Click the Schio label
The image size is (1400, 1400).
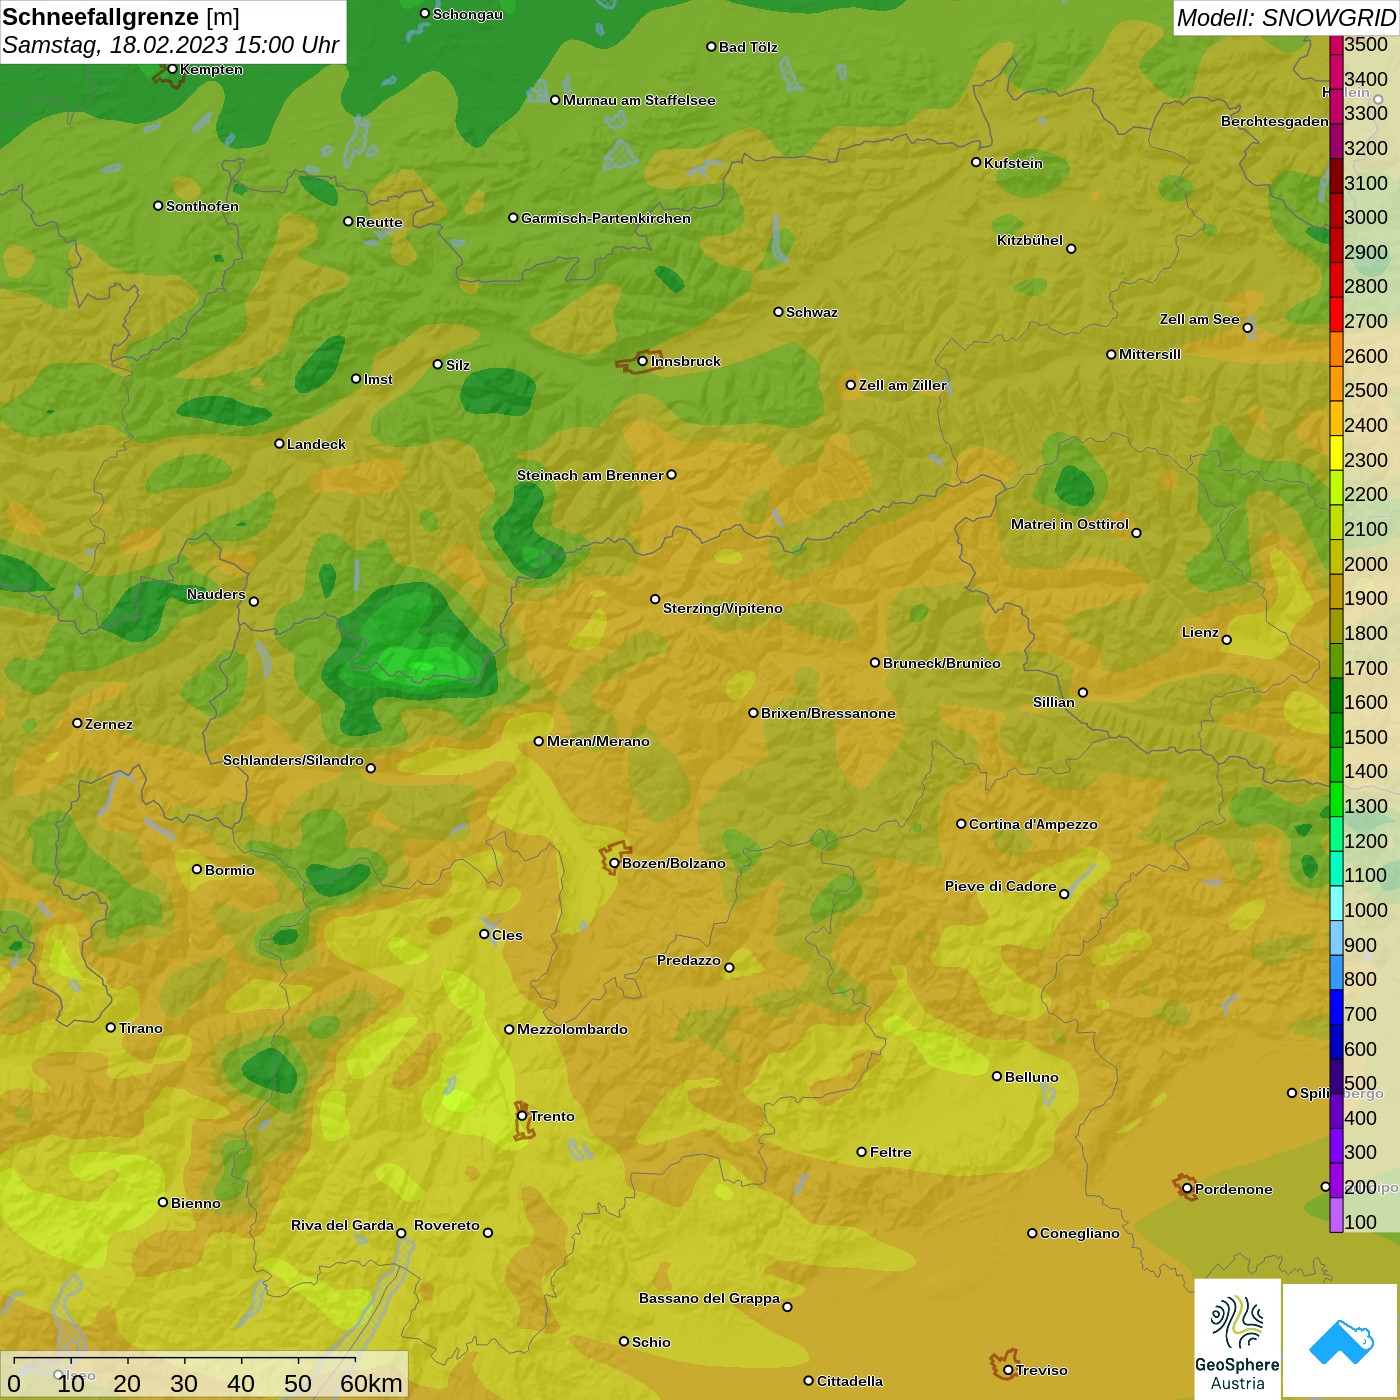[652, 1342]
